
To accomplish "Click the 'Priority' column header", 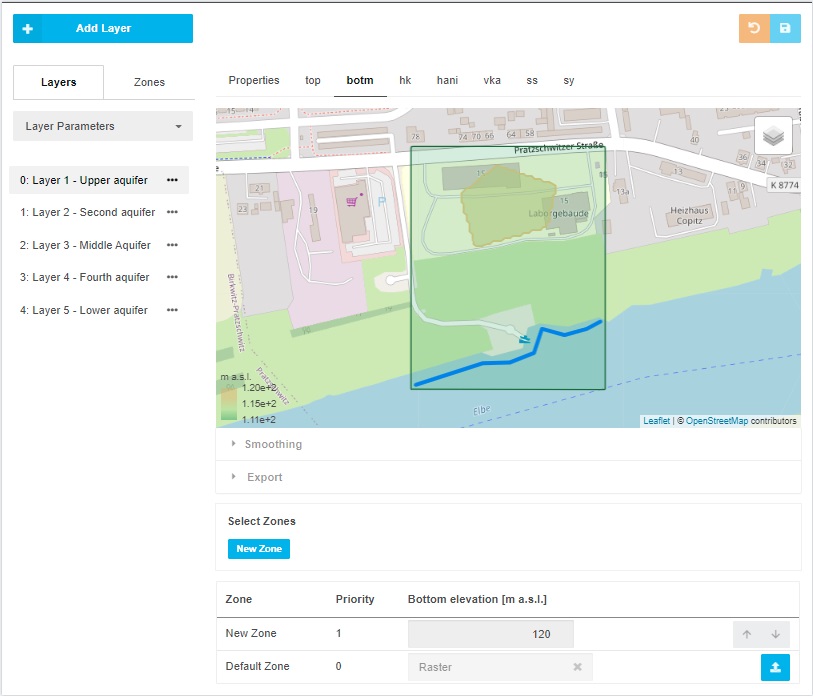I will coord(355,599).
